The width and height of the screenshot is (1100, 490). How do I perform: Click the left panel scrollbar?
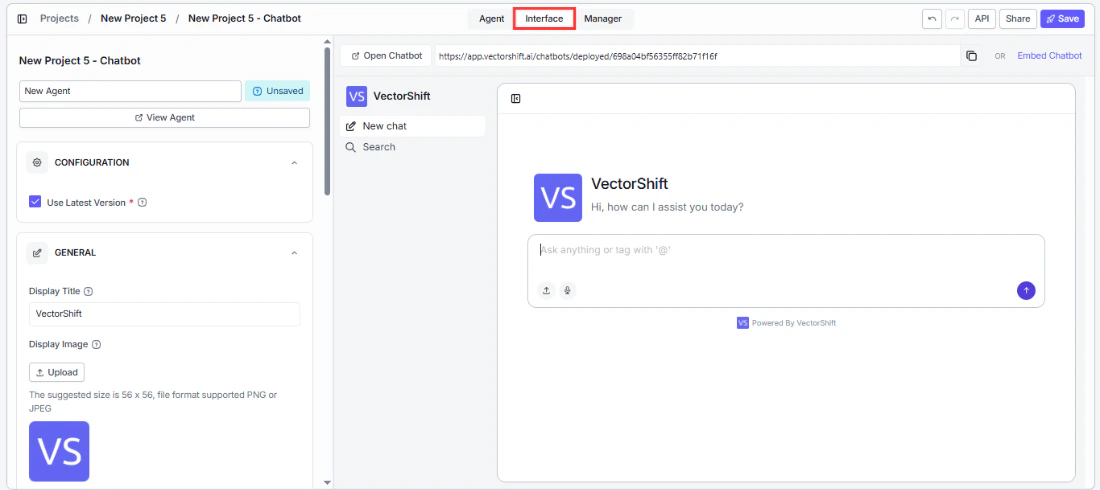point(327,120)
